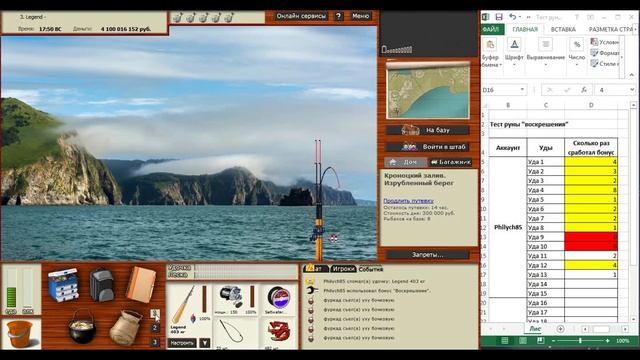
Task: Add a new sheet in Excel
Action: tap(560, 329)
